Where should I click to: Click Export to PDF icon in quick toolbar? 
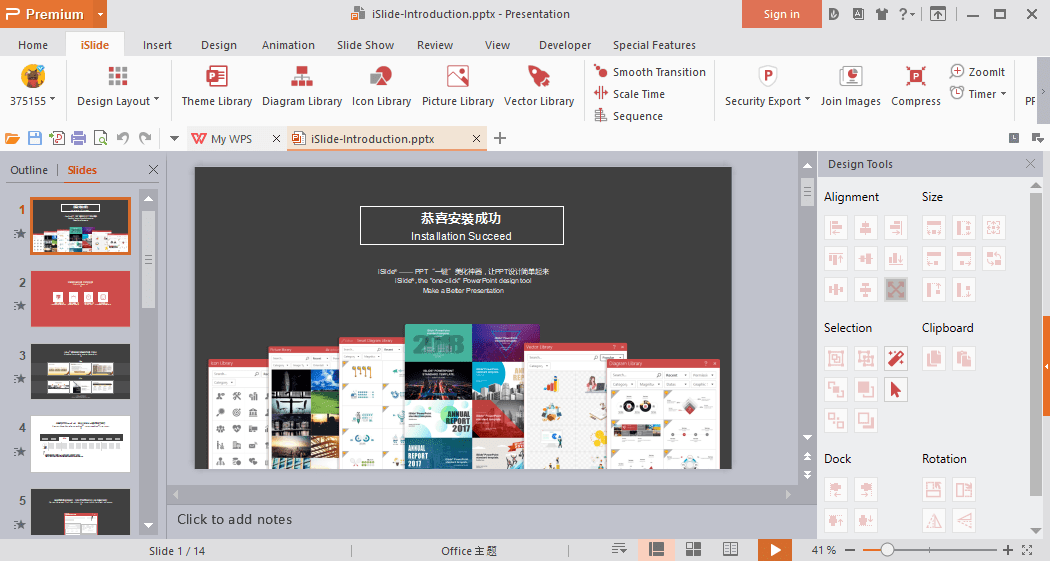(x=57, y=139)
